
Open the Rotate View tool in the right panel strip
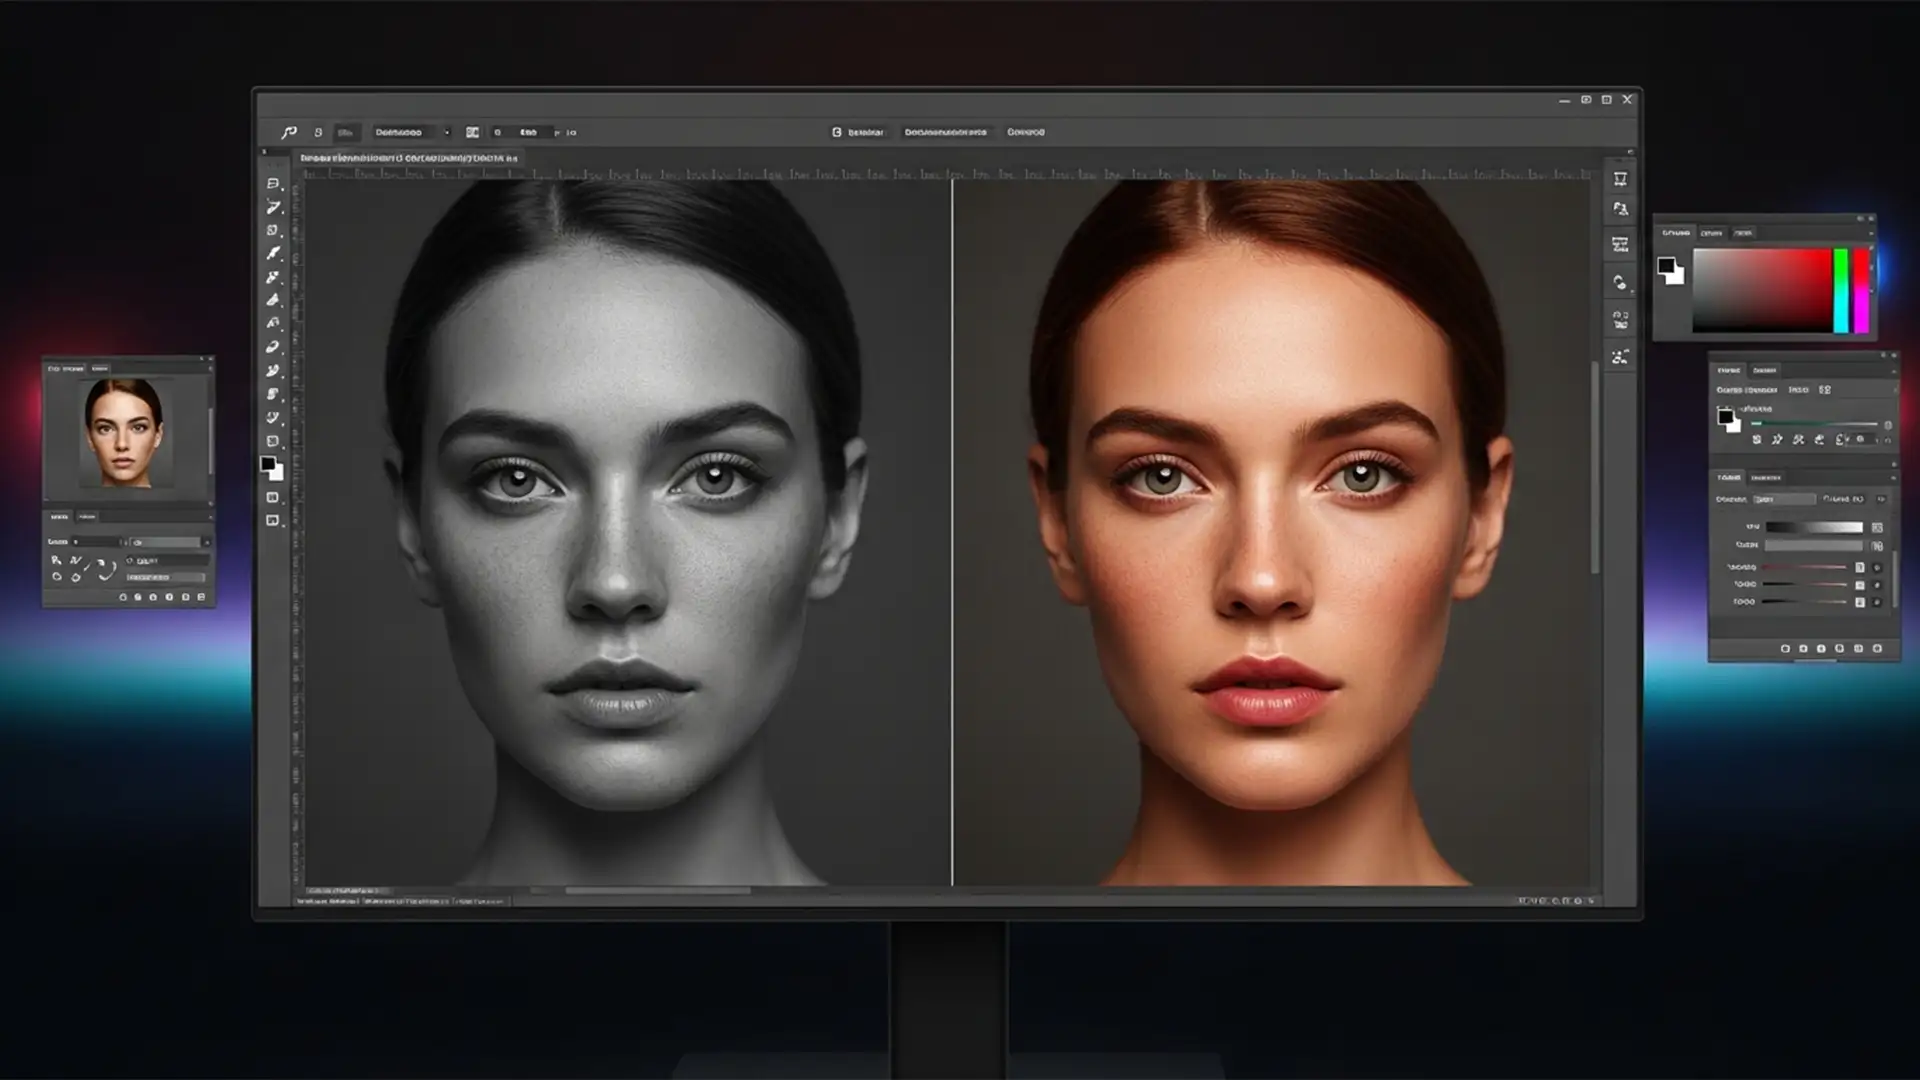click(1620, 281)
